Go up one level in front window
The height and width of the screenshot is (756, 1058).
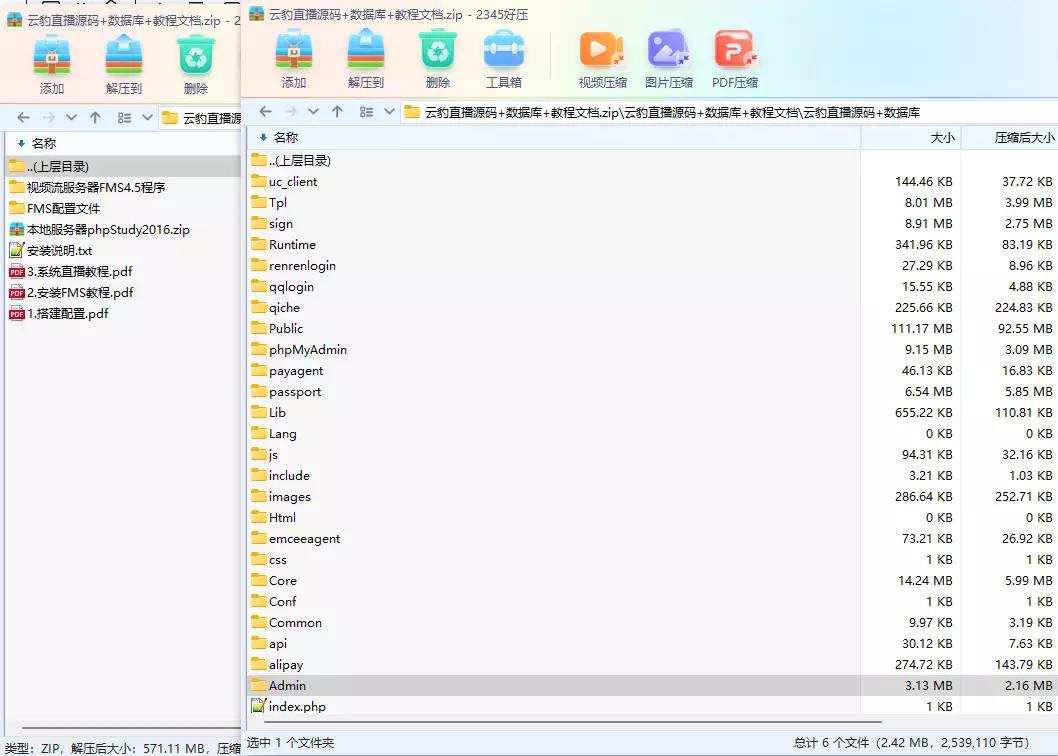pyautogui.click(x=337, y=111)
